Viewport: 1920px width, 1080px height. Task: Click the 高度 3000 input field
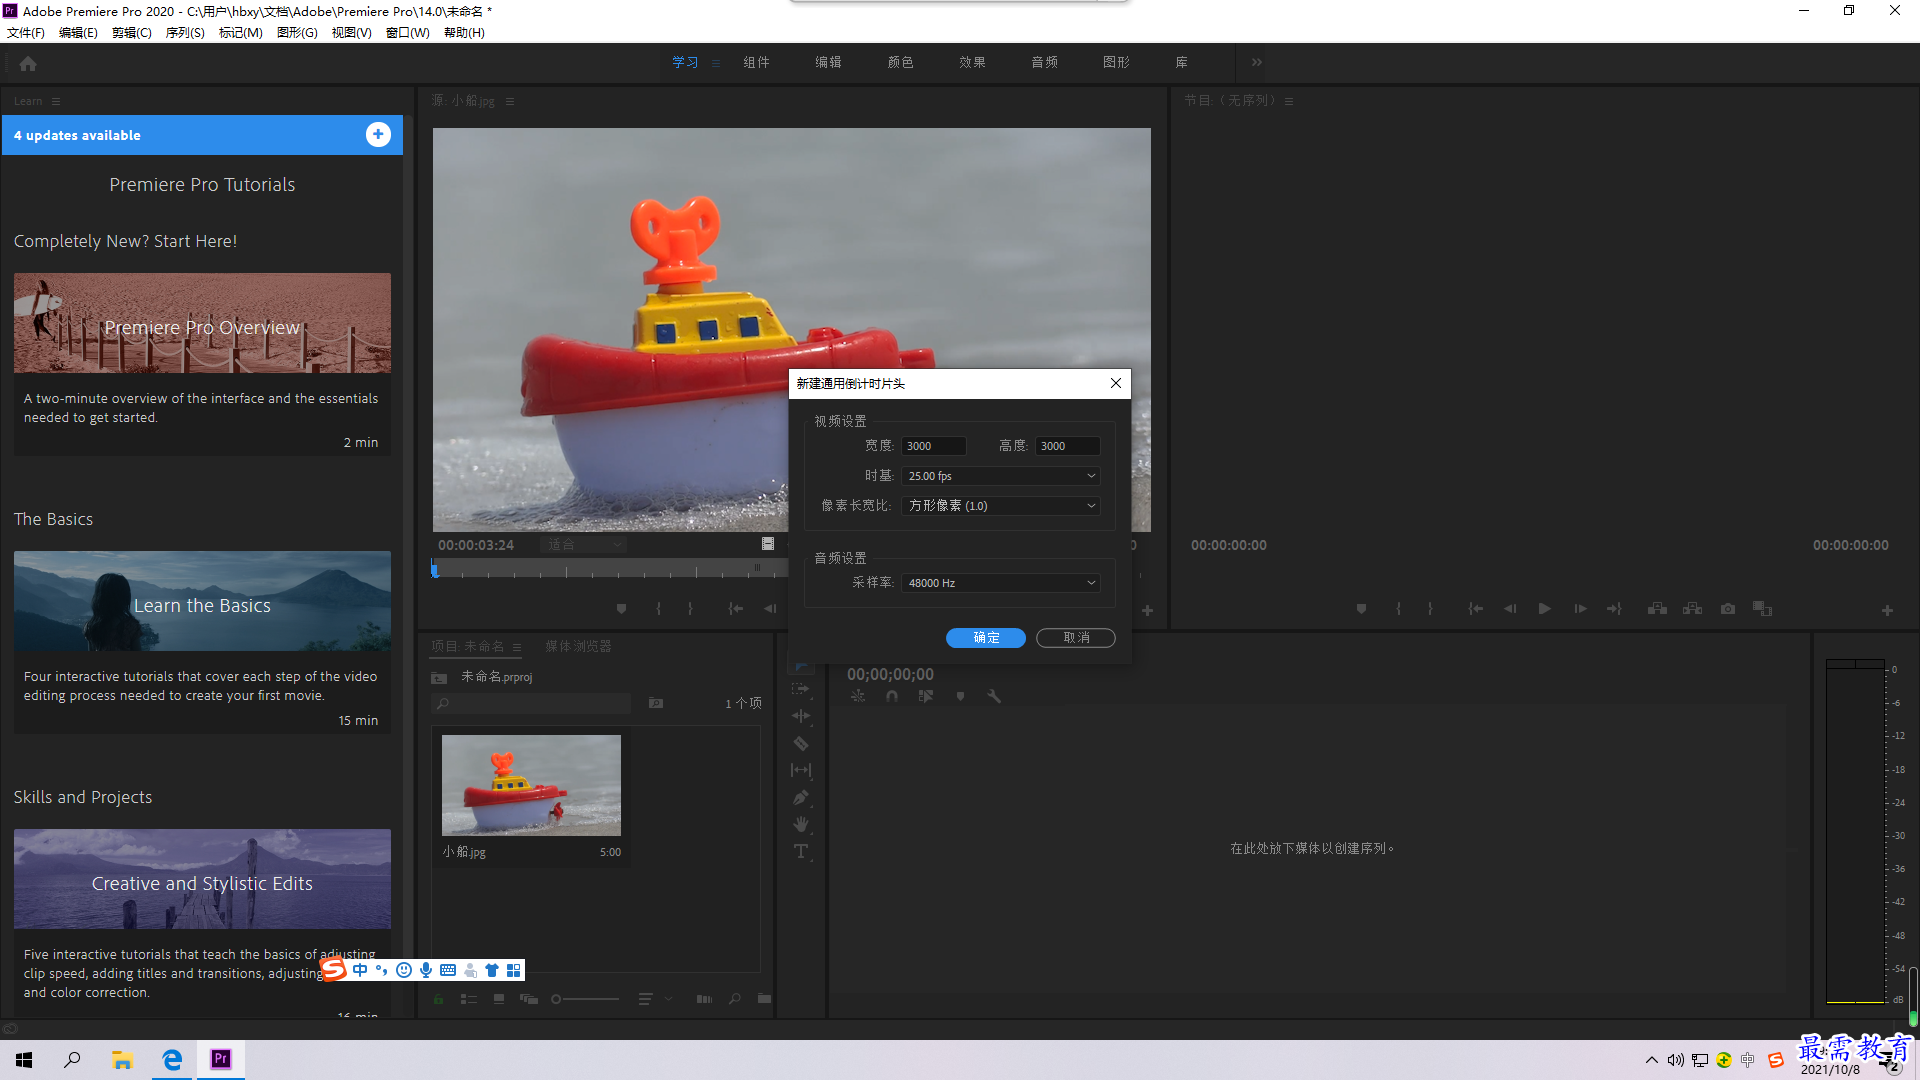(x=1068, y=446)
